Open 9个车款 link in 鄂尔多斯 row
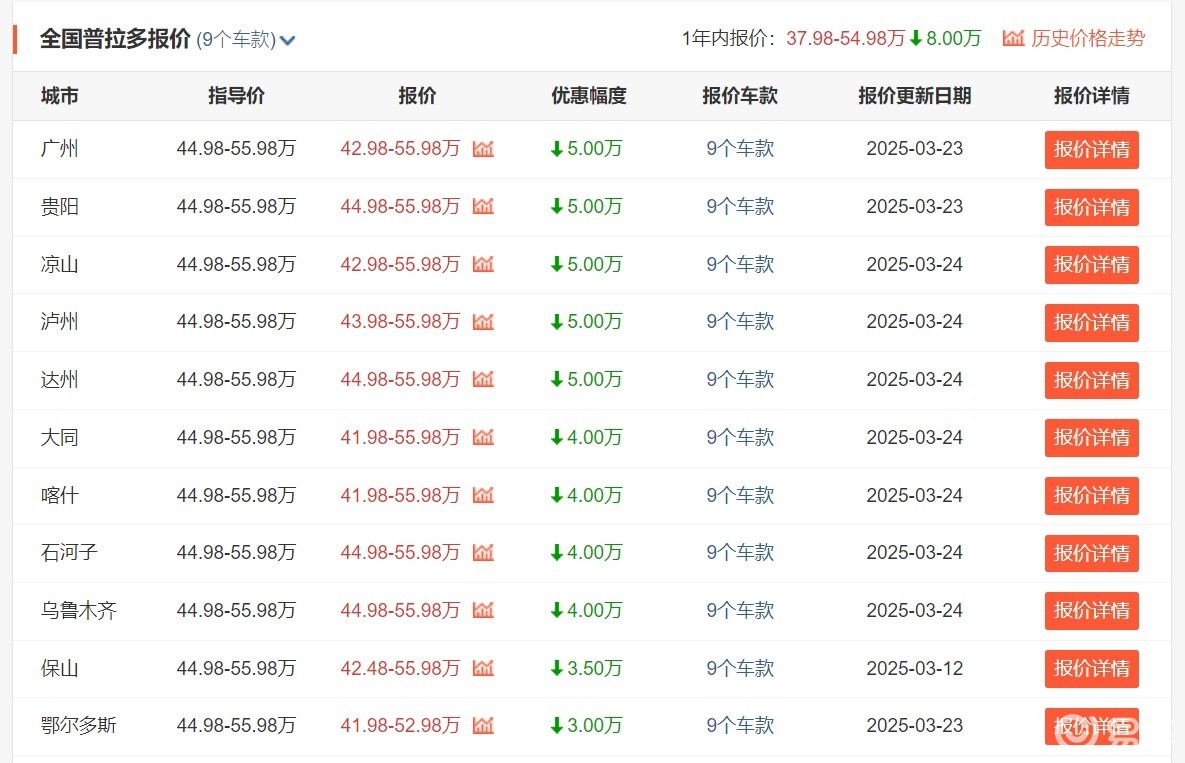Image resolution: width=1185 pixels, height=763 pixels. pyautogui.click(x=740, y=726)
